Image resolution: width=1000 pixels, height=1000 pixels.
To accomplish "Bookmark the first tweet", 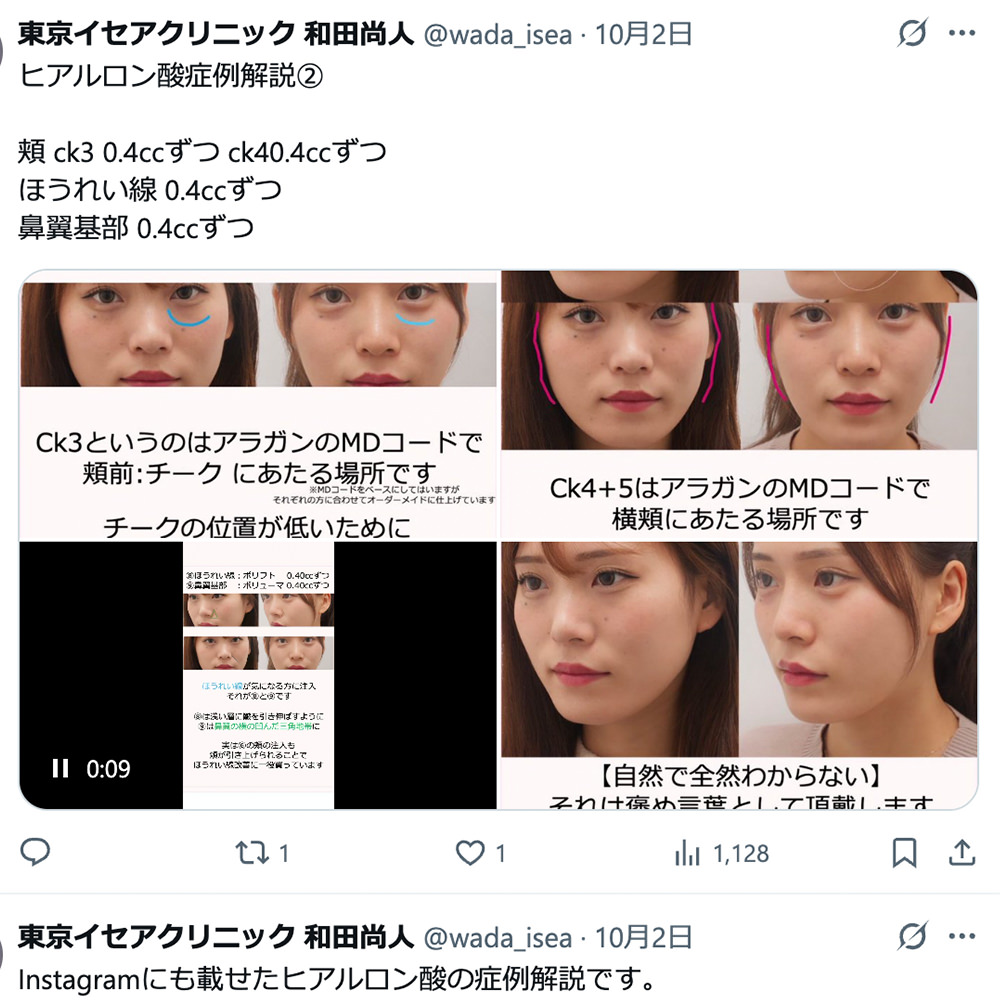I will [x=904, y=853].
